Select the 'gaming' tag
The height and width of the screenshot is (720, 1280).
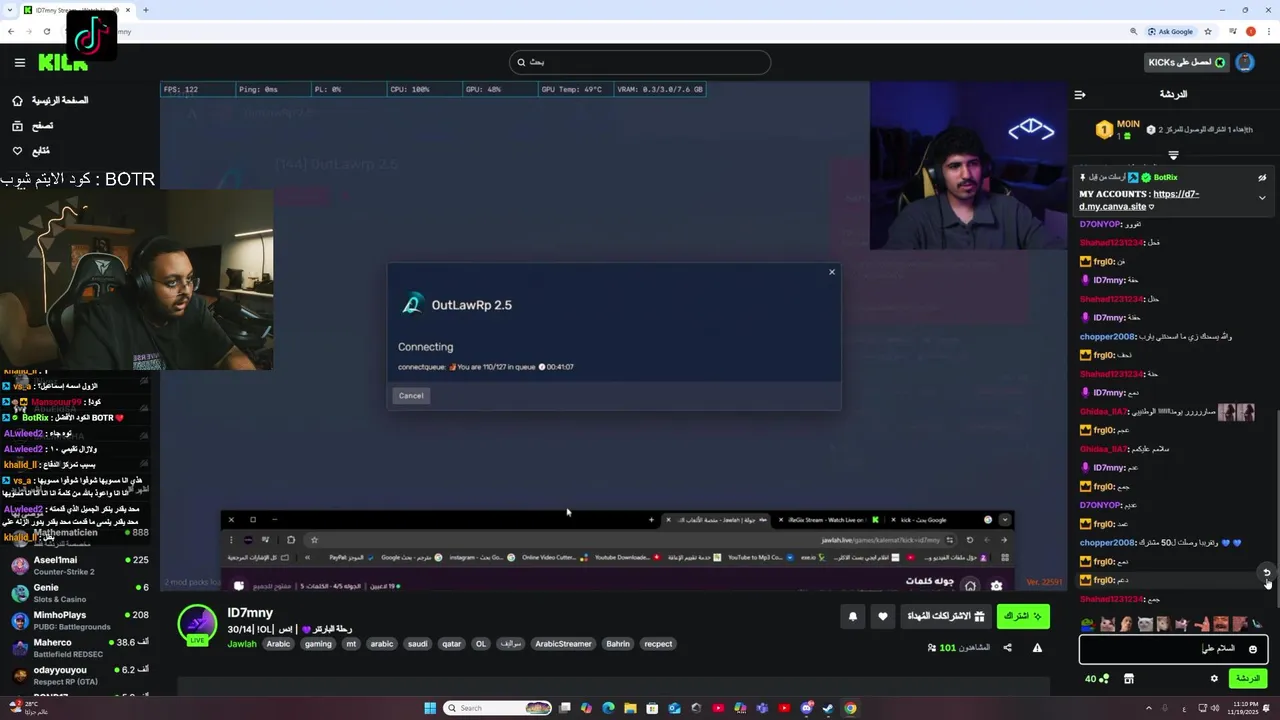pyautogui.click(x=318, y=644)
